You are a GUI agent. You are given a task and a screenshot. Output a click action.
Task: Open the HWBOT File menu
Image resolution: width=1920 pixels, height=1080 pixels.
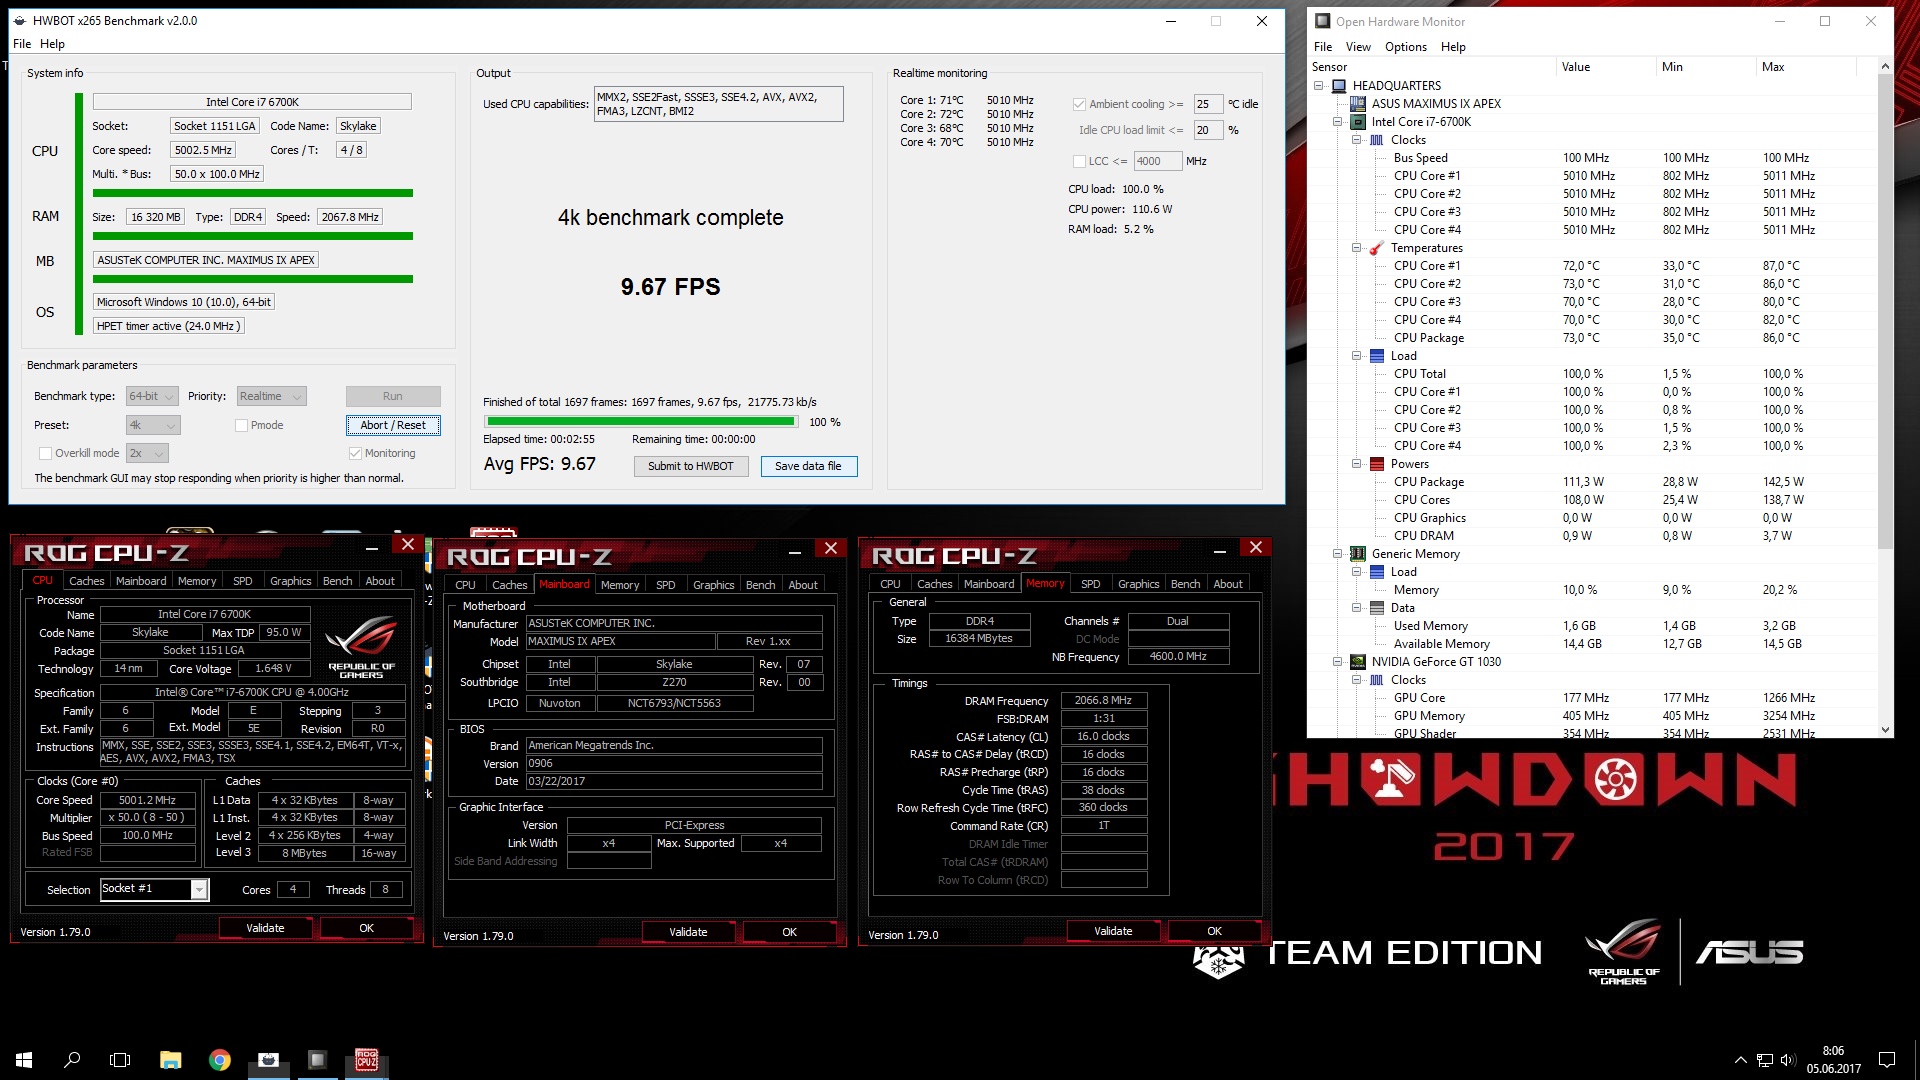[x=22, y=44]
